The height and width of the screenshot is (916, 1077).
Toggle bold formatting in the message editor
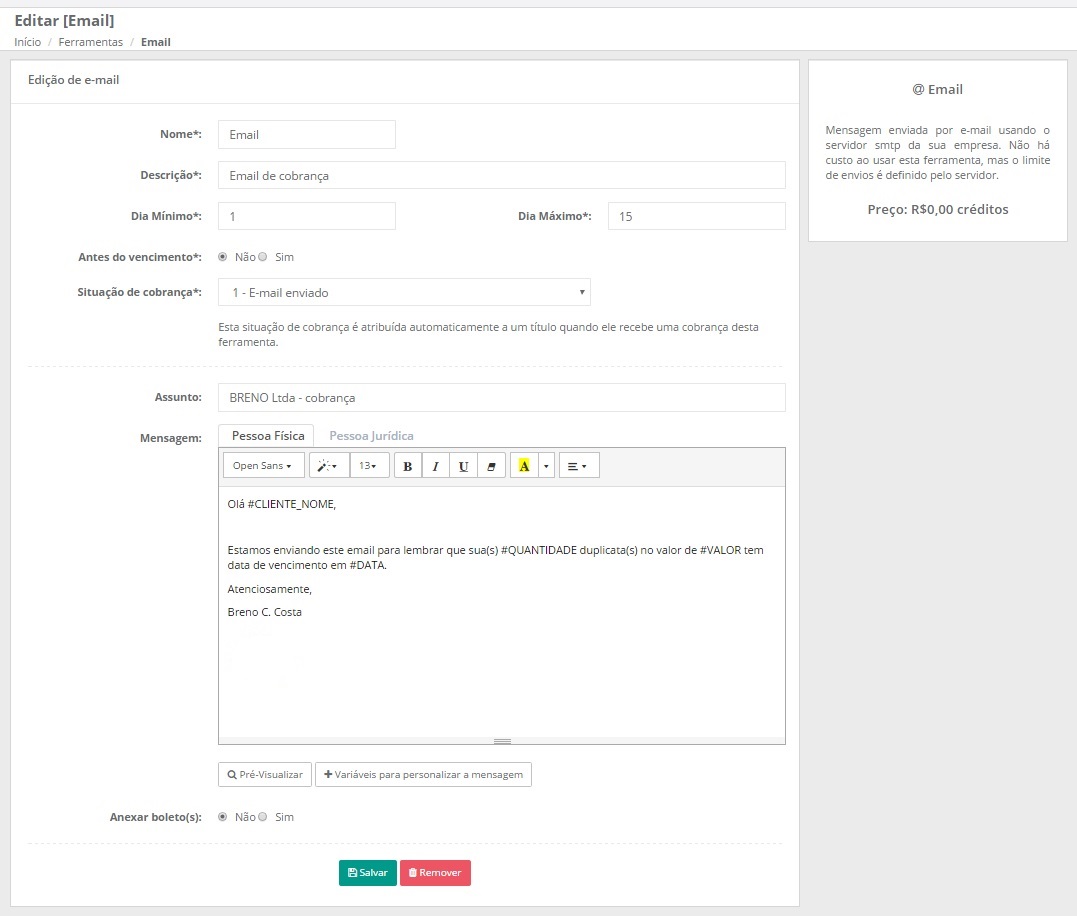(408, 466)
